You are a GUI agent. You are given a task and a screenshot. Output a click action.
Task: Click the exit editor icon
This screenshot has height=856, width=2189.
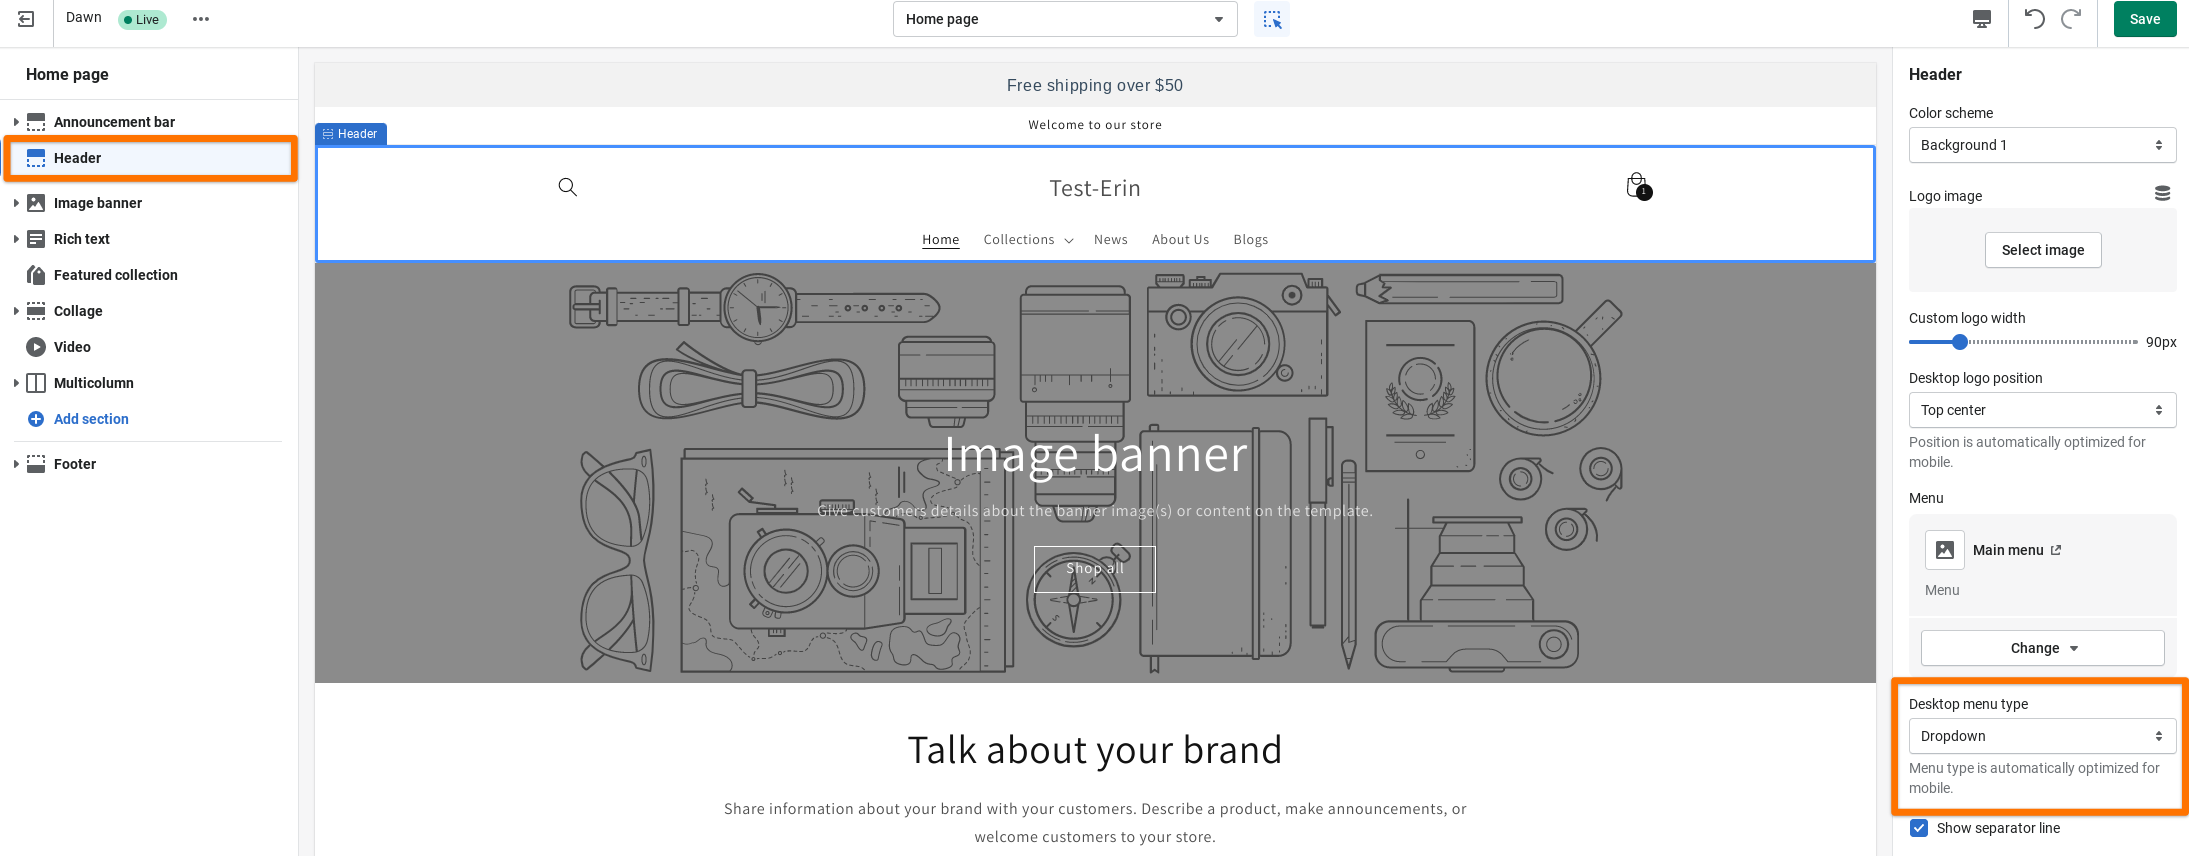(26, 19)
